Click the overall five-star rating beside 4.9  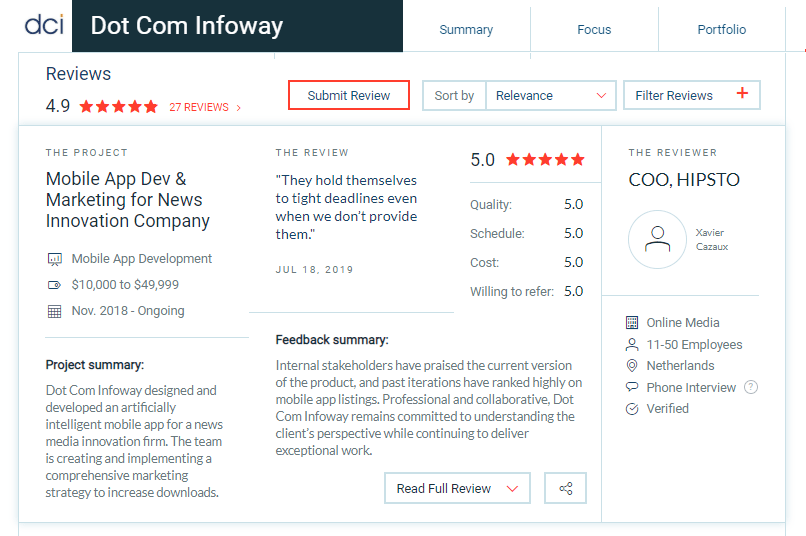point(118,106)
